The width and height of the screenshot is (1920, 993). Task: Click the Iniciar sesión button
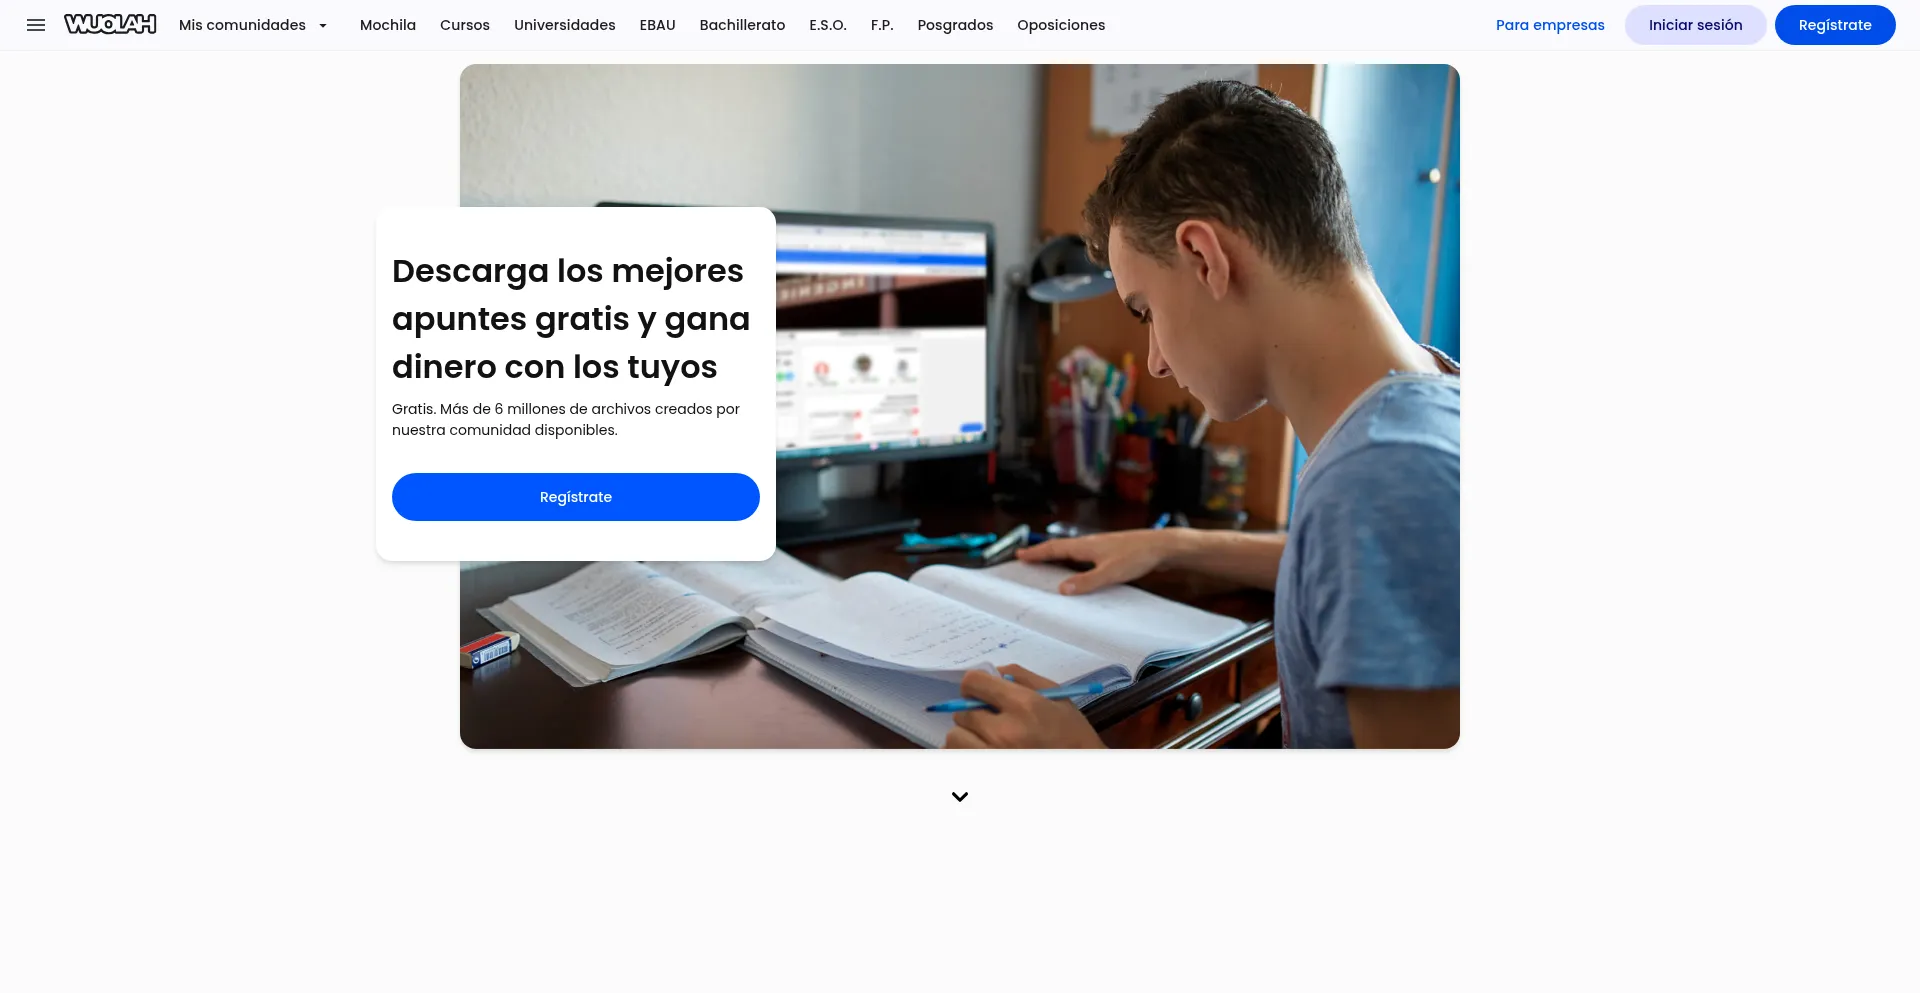click(1695, 25)
